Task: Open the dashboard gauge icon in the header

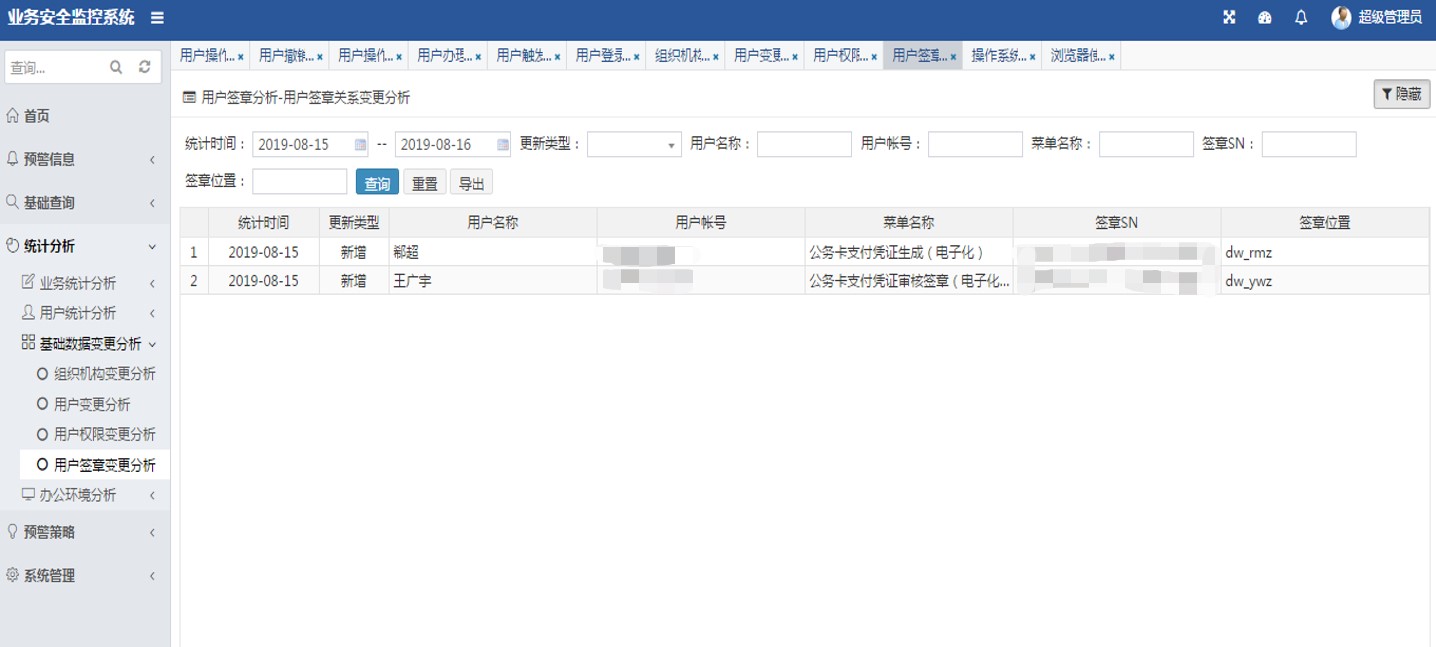Action: click(x=1265, y=18)
